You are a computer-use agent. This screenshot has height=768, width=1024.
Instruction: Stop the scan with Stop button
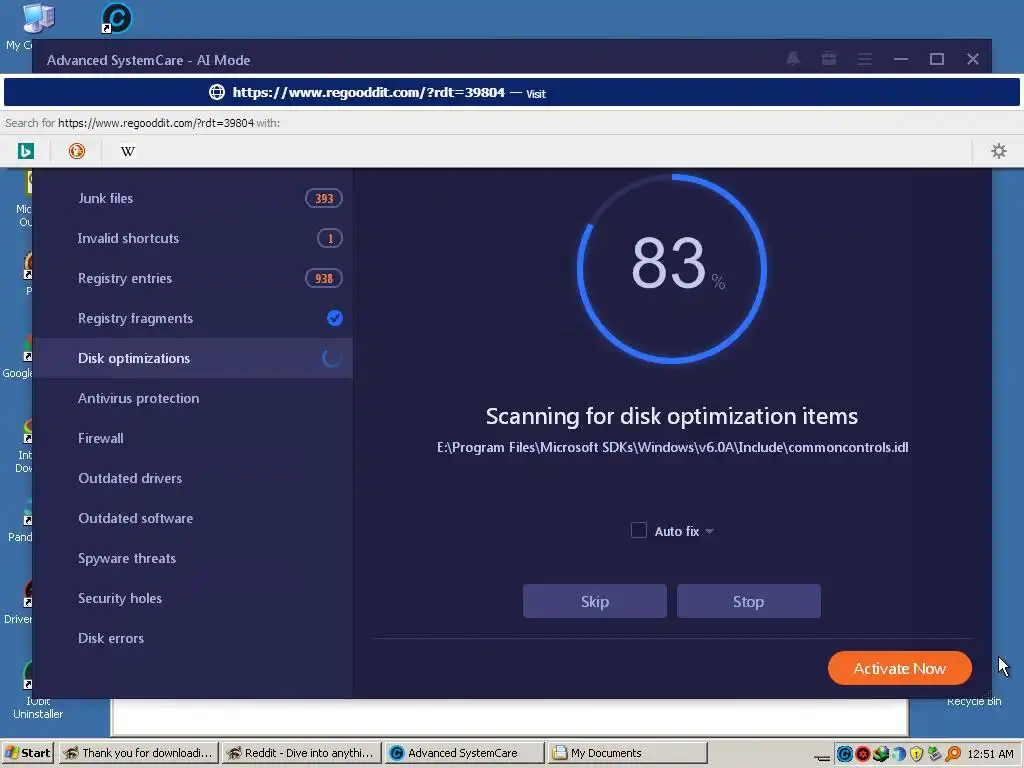[748, 601]
